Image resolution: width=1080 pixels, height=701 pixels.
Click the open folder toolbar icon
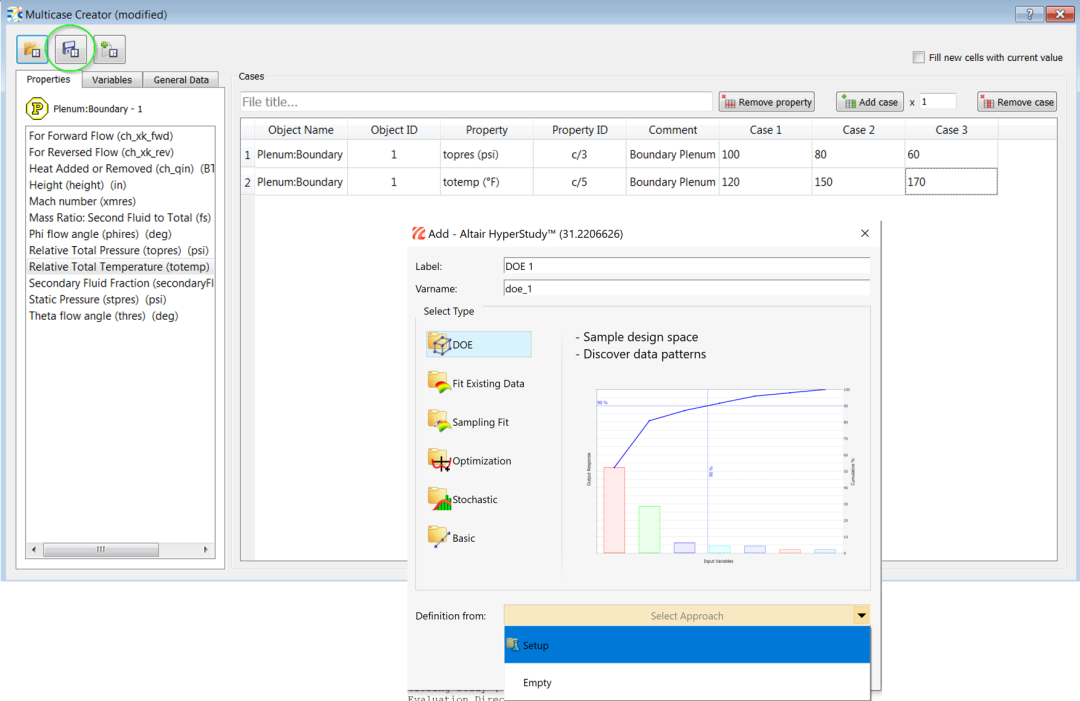[x=32, y=50]
